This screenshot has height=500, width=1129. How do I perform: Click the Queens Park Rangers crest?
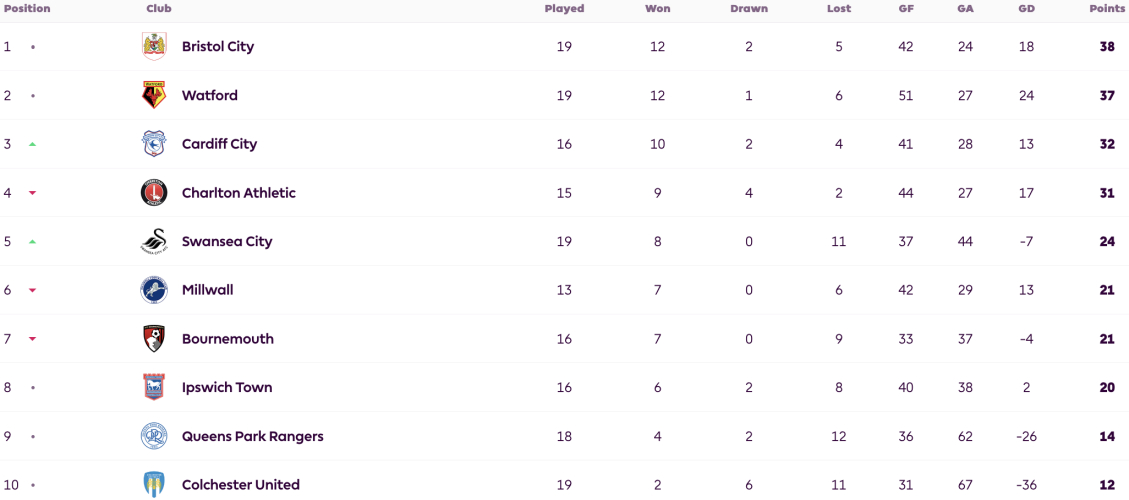pyautogui.click(x=153, y=436)
